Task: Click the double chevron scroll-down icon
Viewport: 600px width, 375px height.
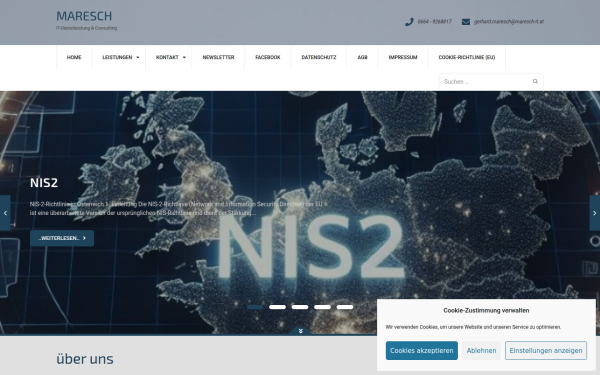Action: coord(300,331)
